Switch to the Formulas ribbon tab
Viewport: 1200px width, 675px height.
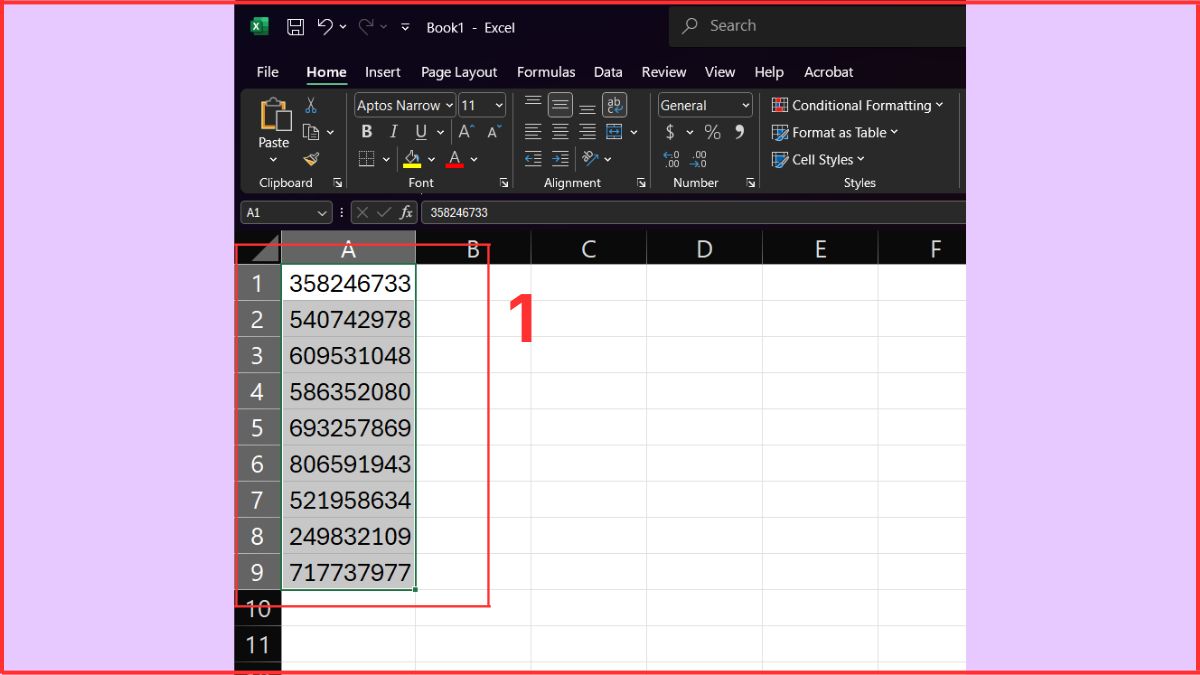point(546,72)
